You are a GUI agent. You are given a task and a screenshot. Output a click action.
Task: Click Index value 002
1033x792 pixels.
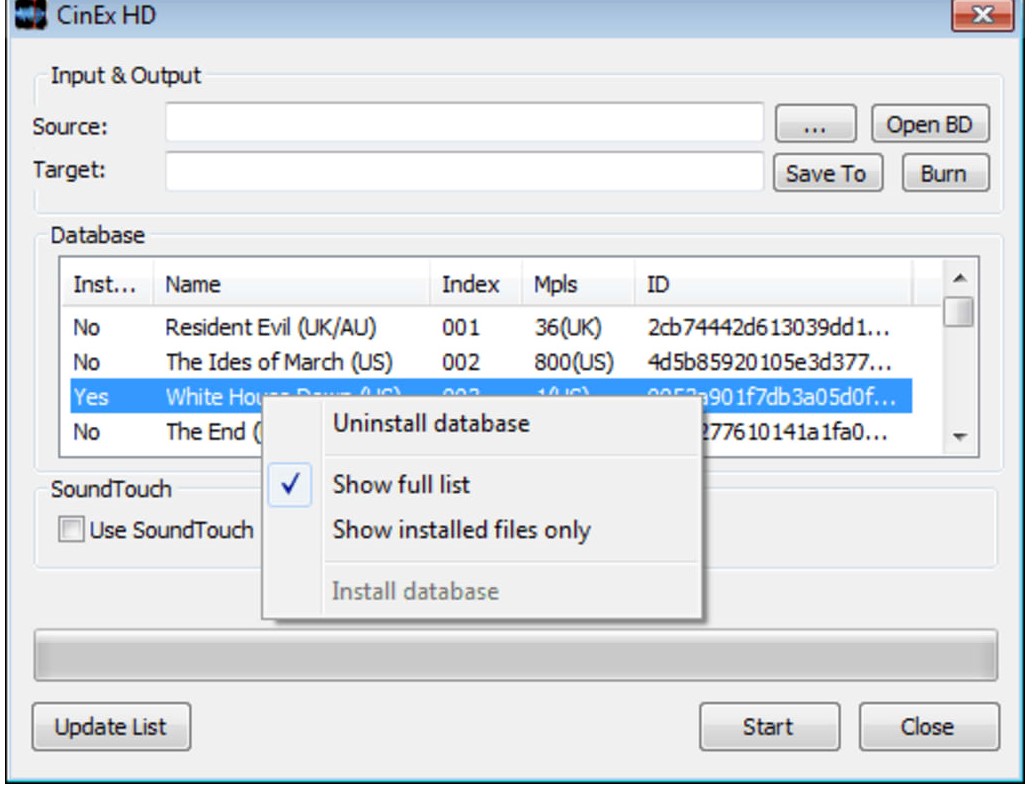tap(461, 362)
